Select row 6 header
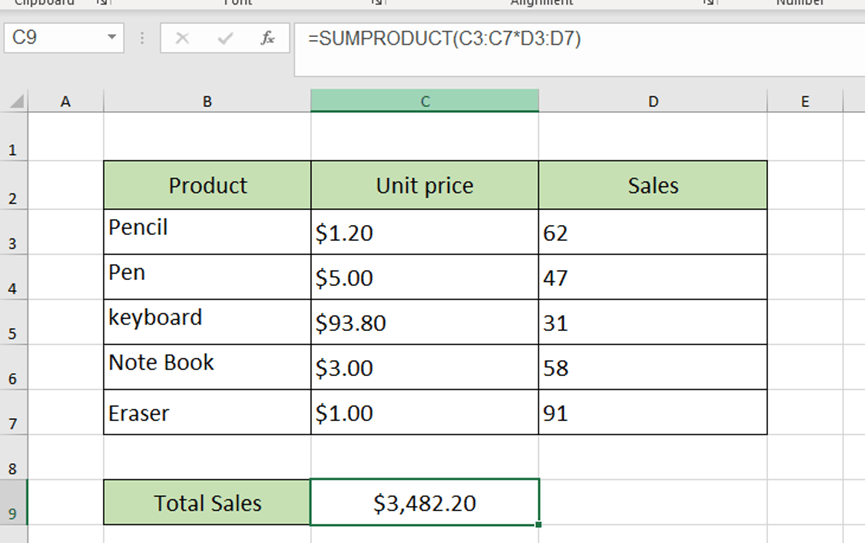Viewport: 865px width, 543px height. [x=13, y=367]
